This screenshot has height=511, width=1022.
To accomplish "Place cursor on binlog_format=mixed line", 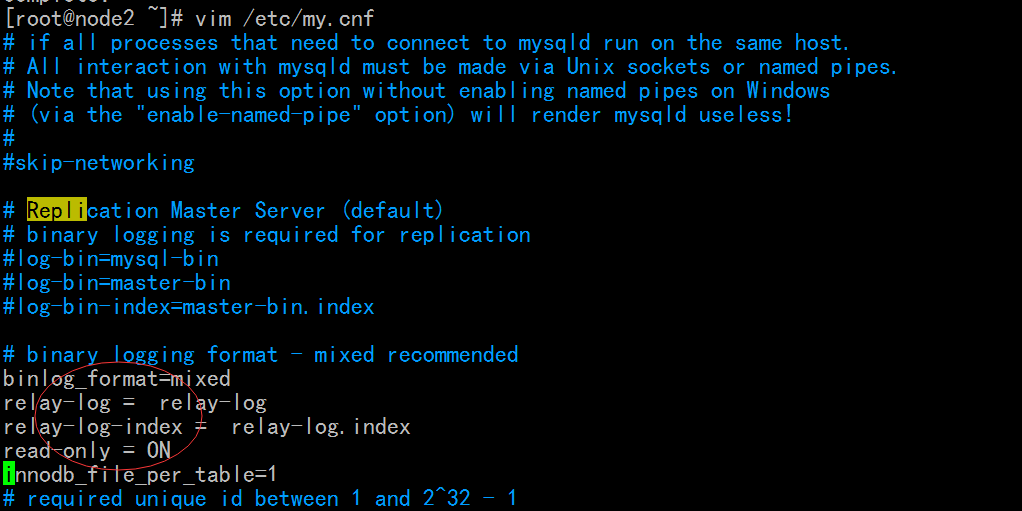I will click(117, 379).
